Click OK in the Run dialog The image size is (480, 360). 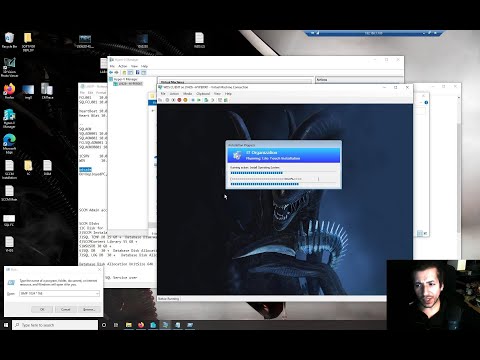point(42,309)
